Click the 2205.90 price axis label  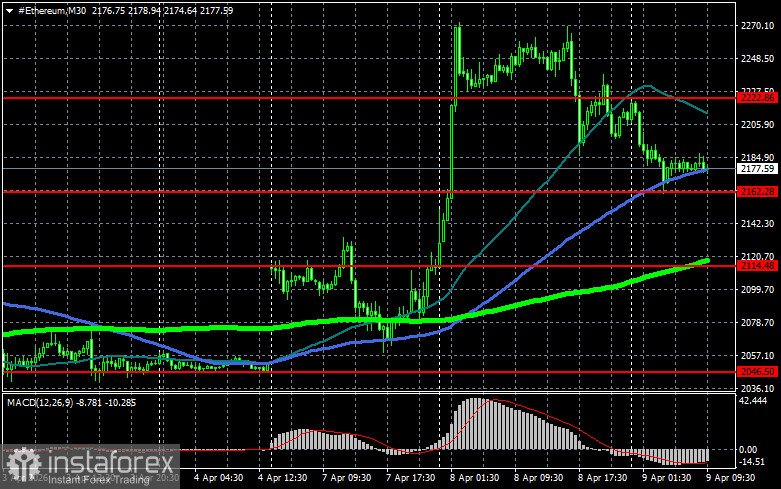coord(757,124)
